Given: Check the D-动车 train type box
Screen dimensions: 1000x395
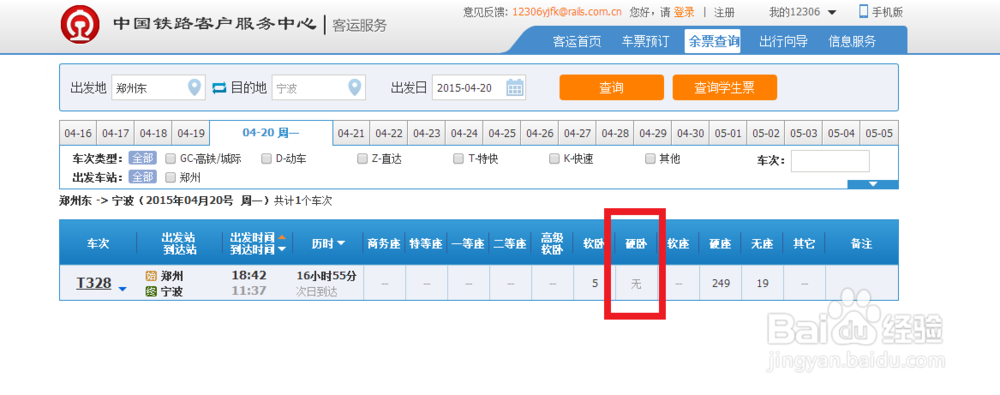Looking at the screenshot, I should 266,158.
